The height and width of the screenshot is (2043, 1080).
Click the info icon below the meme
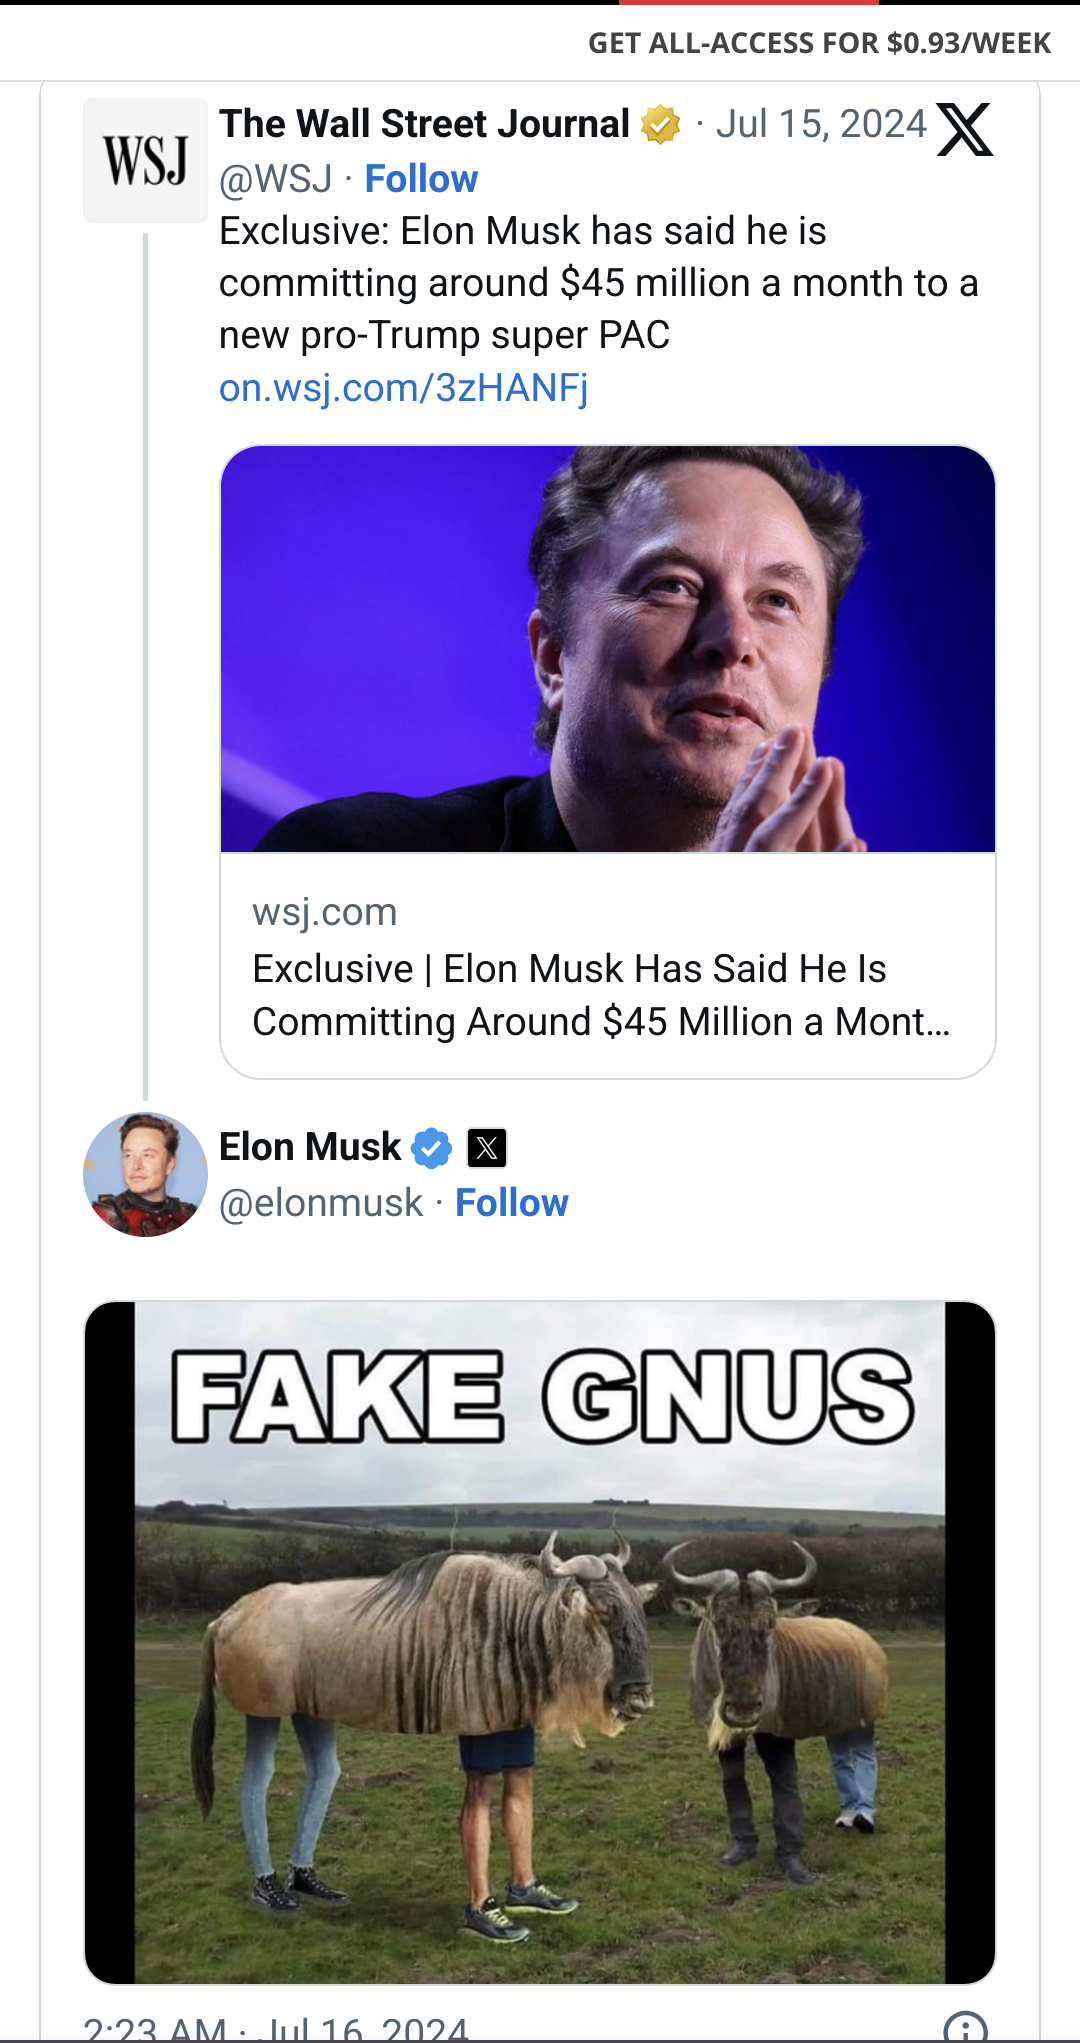click(965, 2027)
